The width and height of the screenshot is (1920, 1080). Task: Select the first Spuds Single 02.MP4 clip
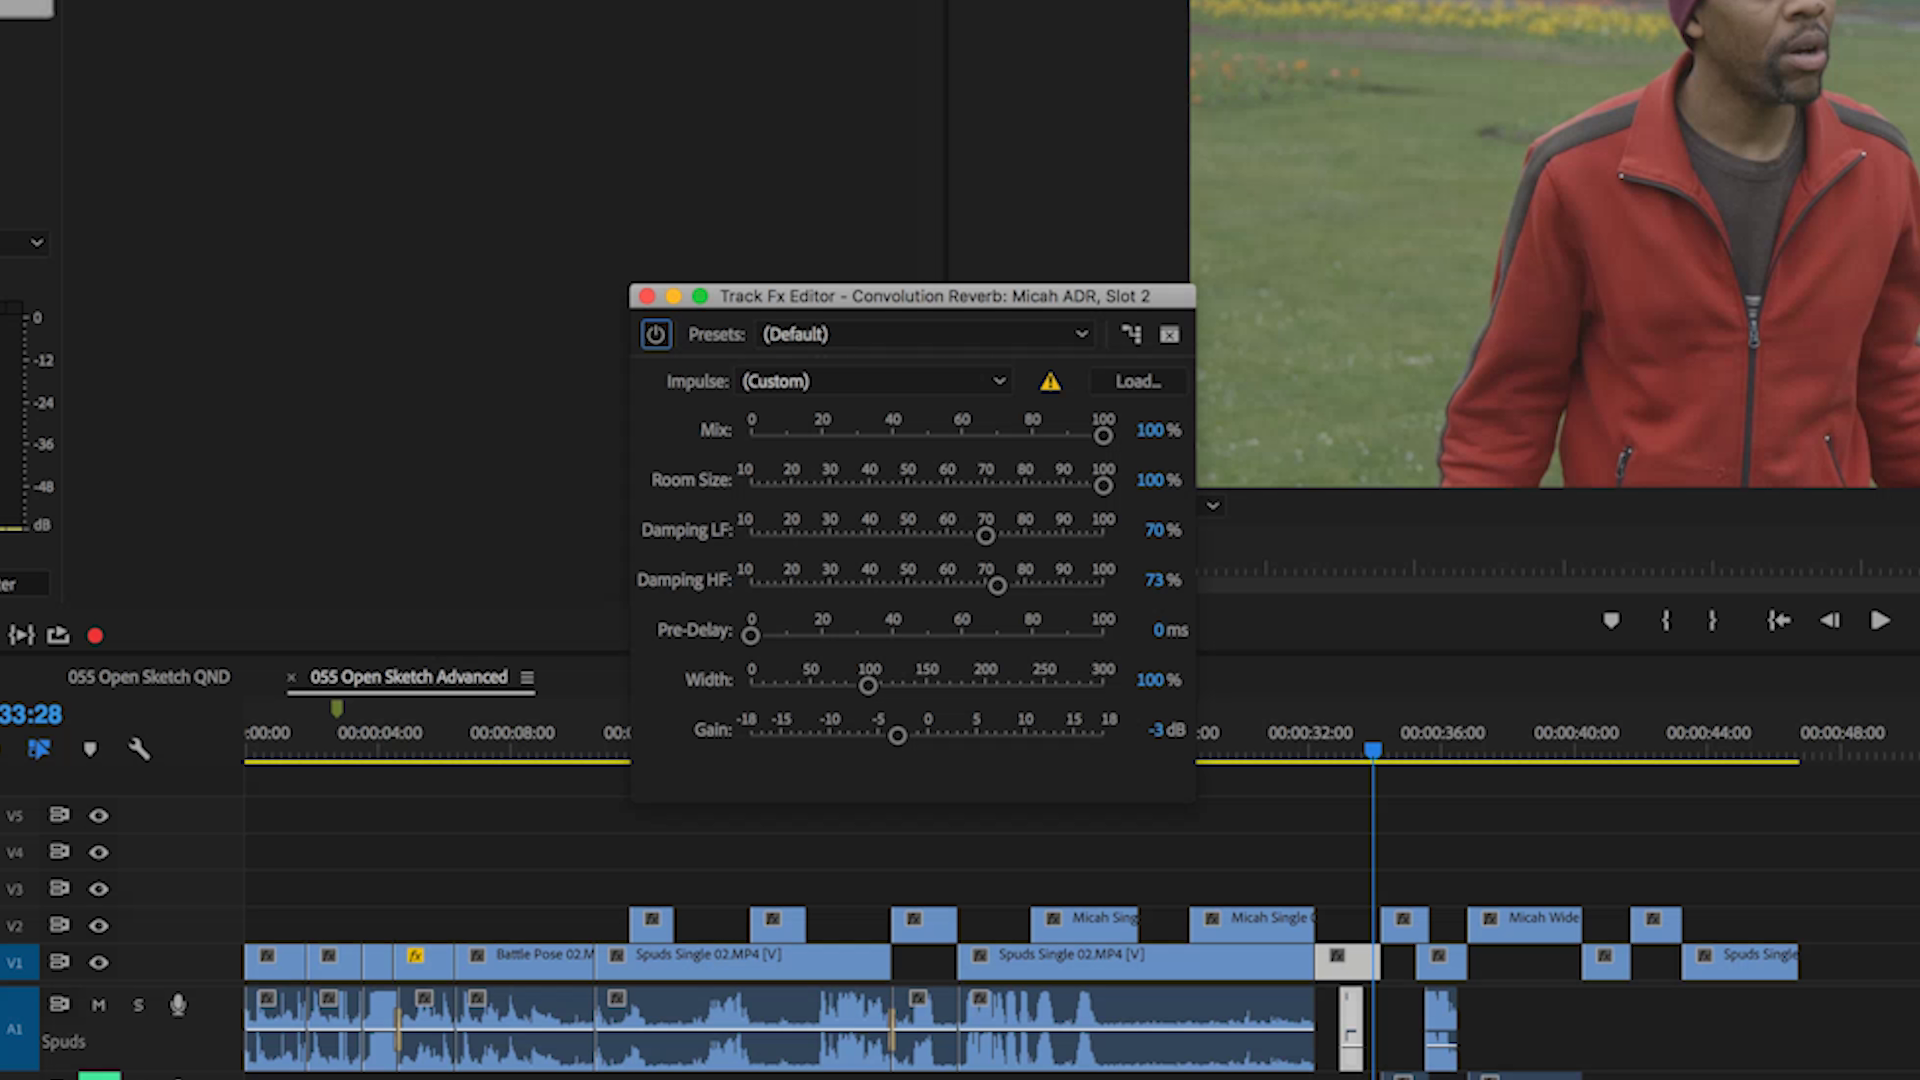[743, 962]
